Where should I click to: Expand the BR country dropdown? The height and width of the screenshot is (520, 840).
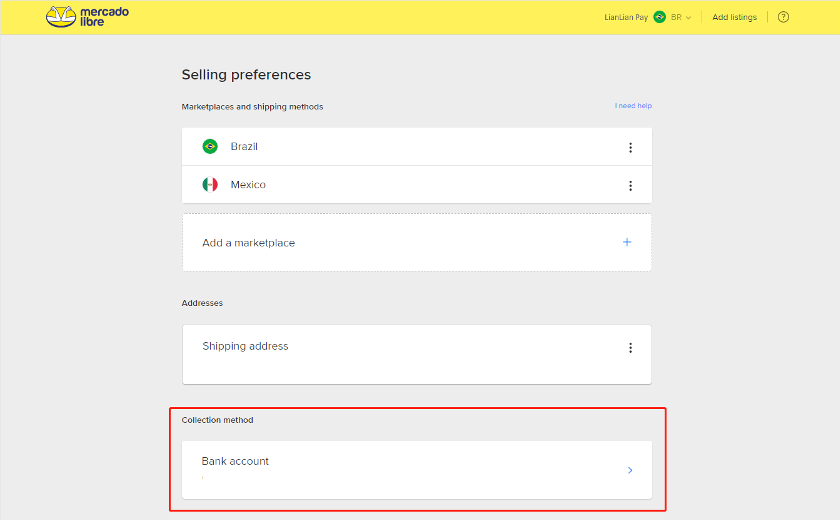tap(682, 17)
